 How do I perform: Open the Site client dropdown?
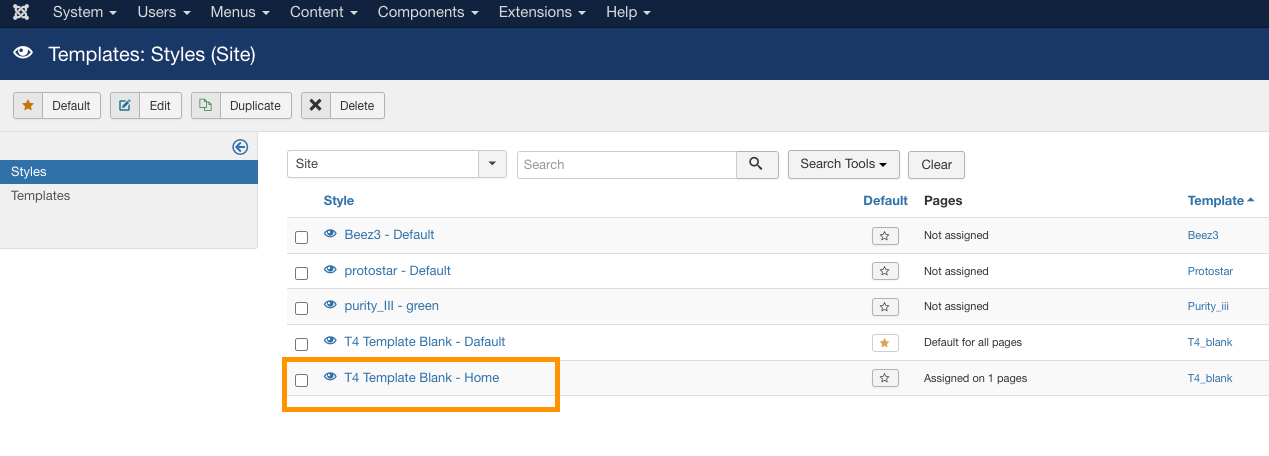[396, 164]
